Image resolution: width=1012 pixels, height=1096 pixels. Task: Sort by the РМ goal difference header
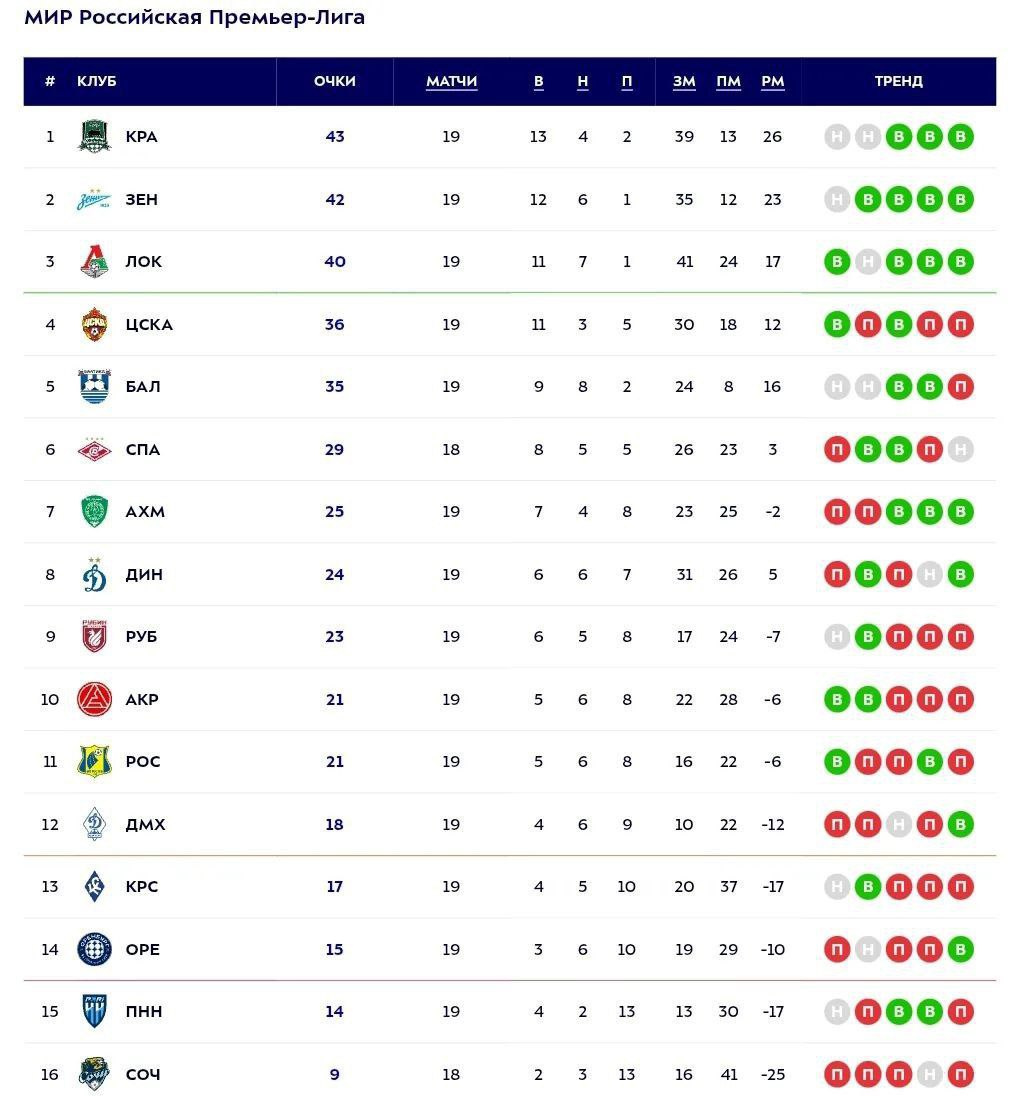pos(772,81)
